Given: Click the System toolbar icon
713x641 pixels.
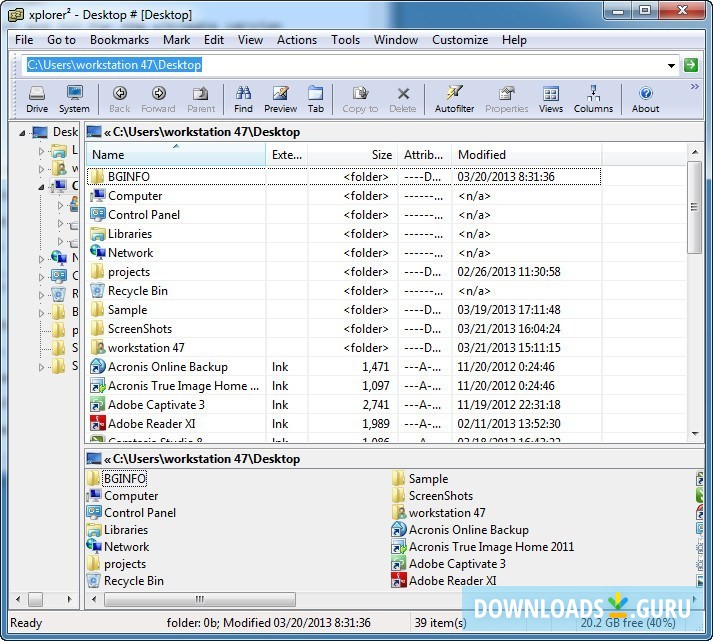Looking at the screenshot, I should pyautogui.click(x=74, y=99).
